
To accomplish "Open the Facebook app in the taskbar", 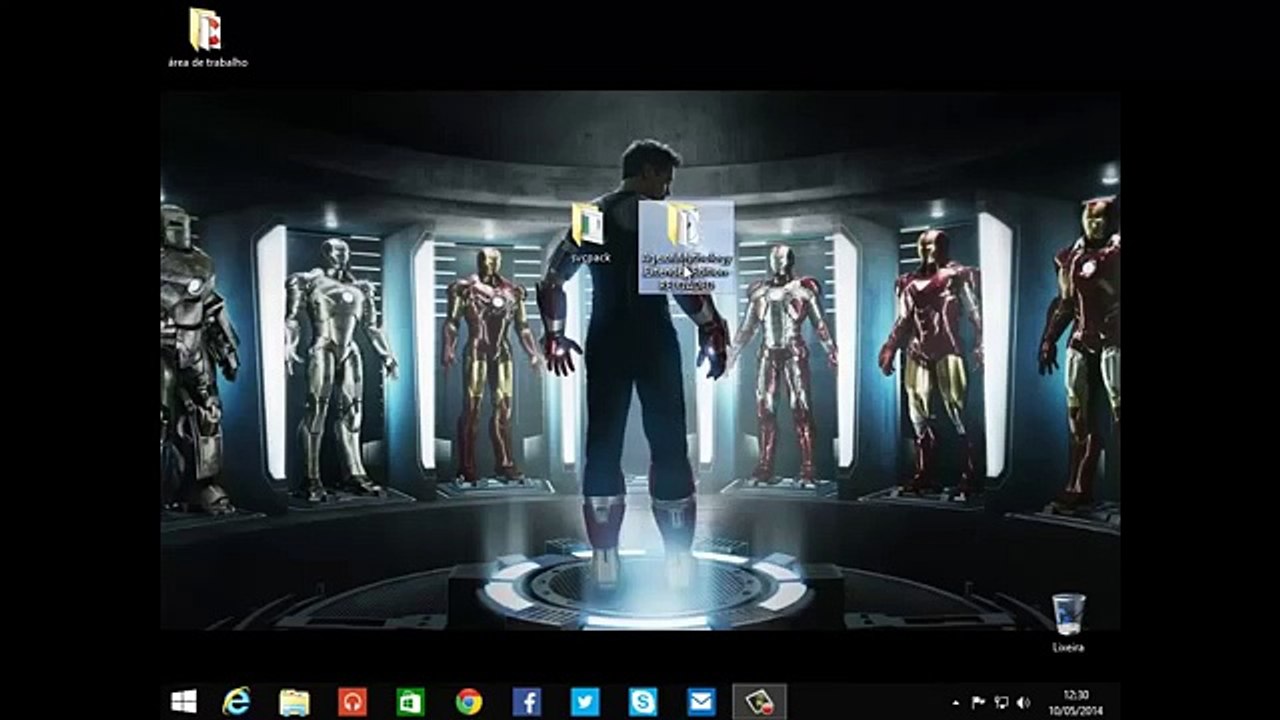I will tap(526, 702).
